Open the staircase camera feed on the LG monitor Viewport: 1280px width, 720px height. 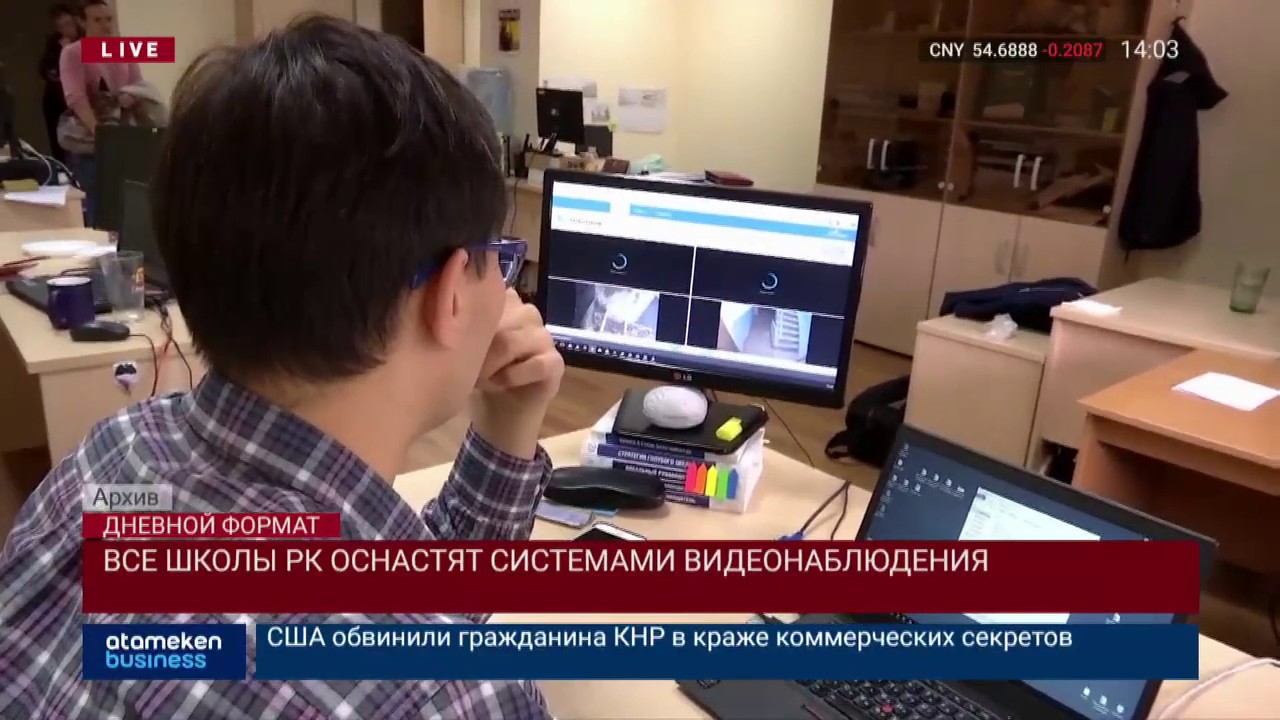pyautogui.click(x=766, y=334)
